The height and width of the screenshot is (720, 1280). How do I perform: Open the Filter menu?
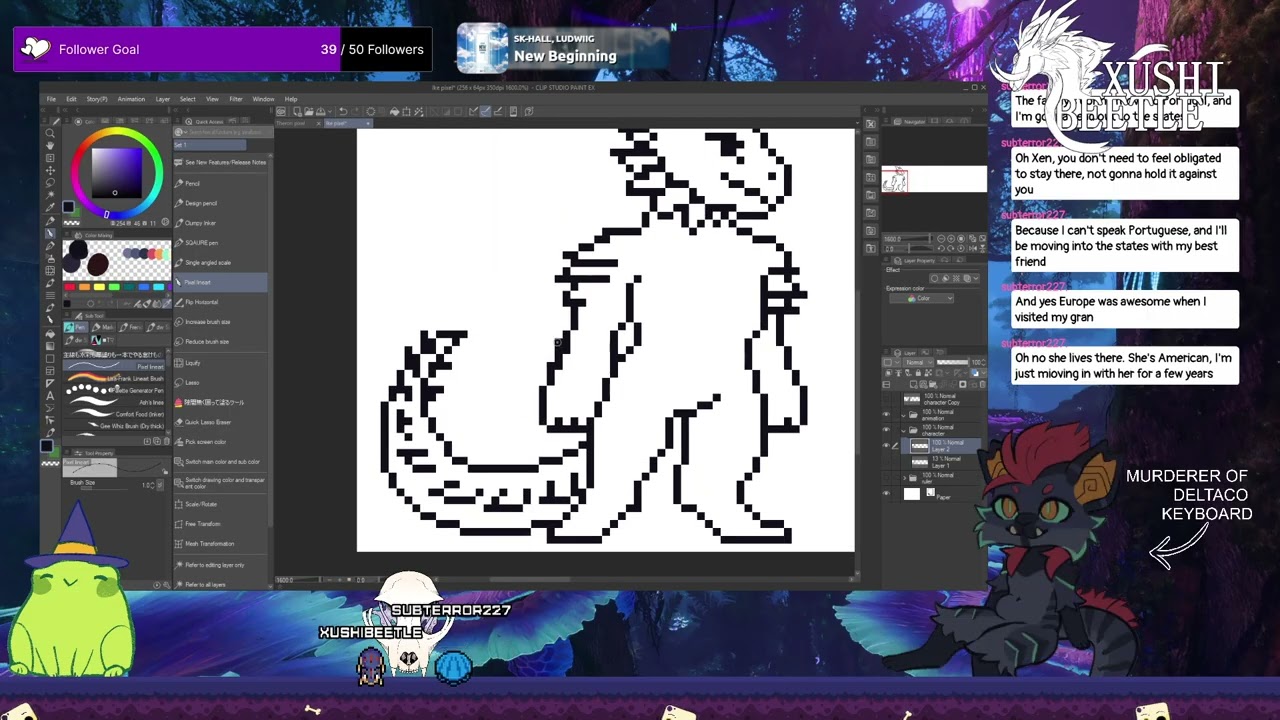pyautogui.click(x=236, y=99)
